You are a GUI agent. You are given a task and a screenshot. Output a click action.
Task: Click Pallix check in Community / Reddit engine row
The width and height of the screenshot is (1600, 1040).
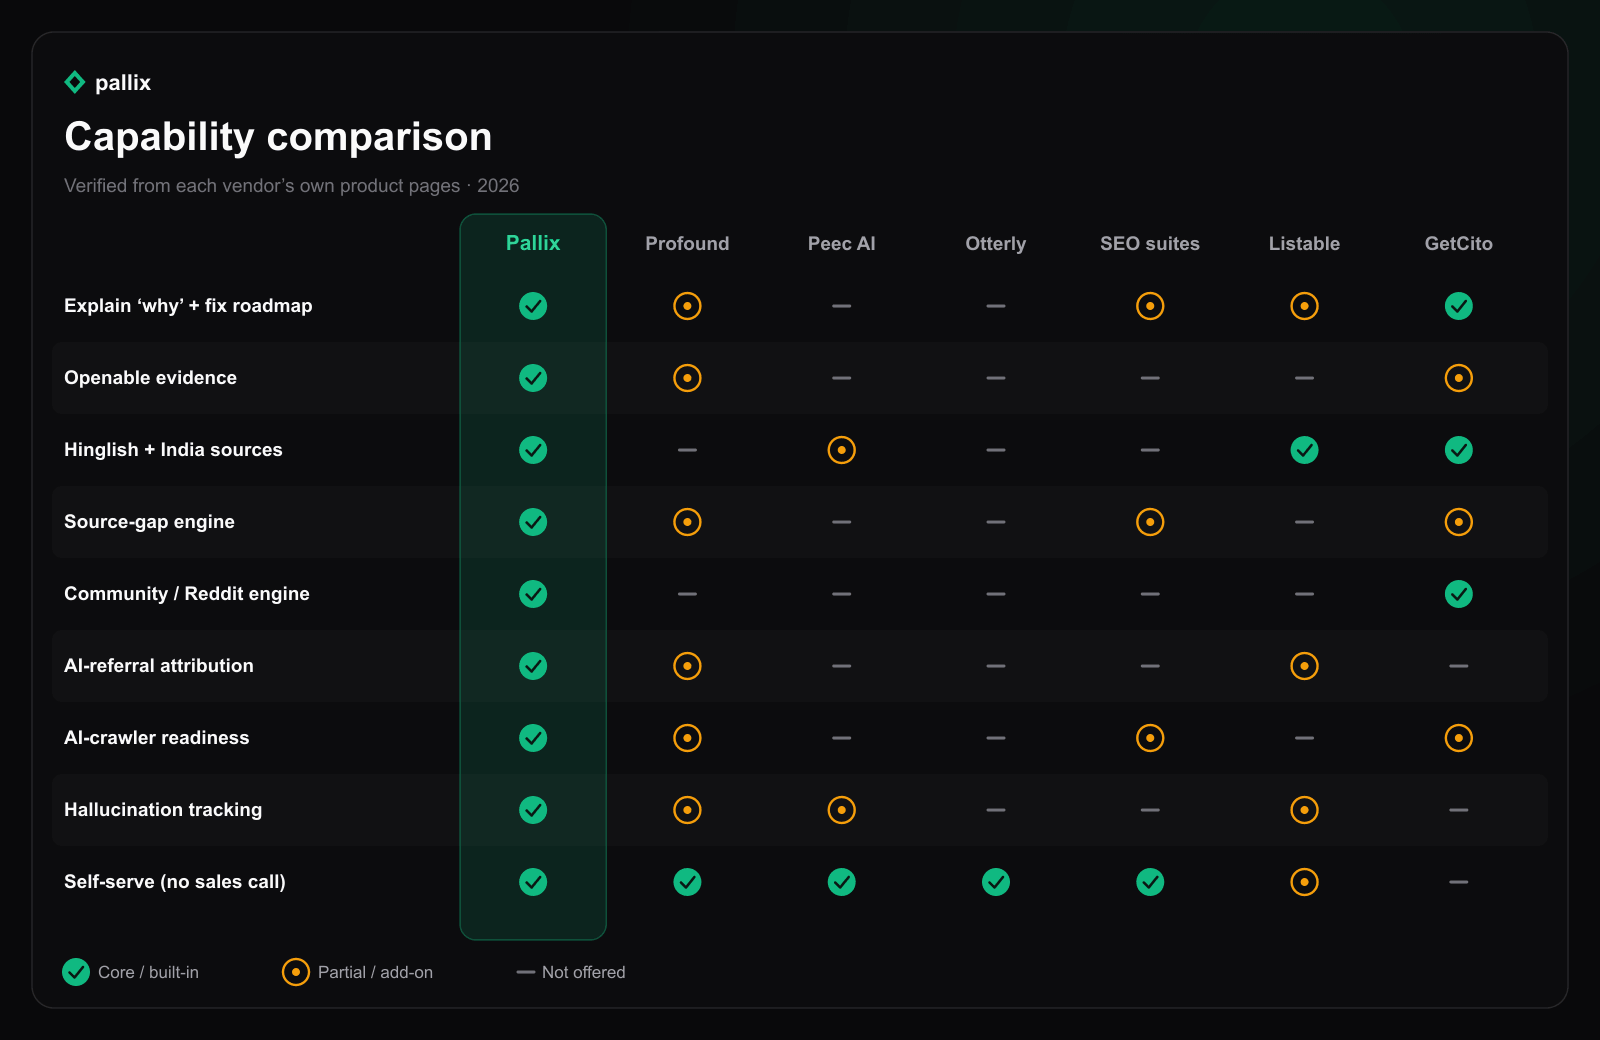point(533,594)
